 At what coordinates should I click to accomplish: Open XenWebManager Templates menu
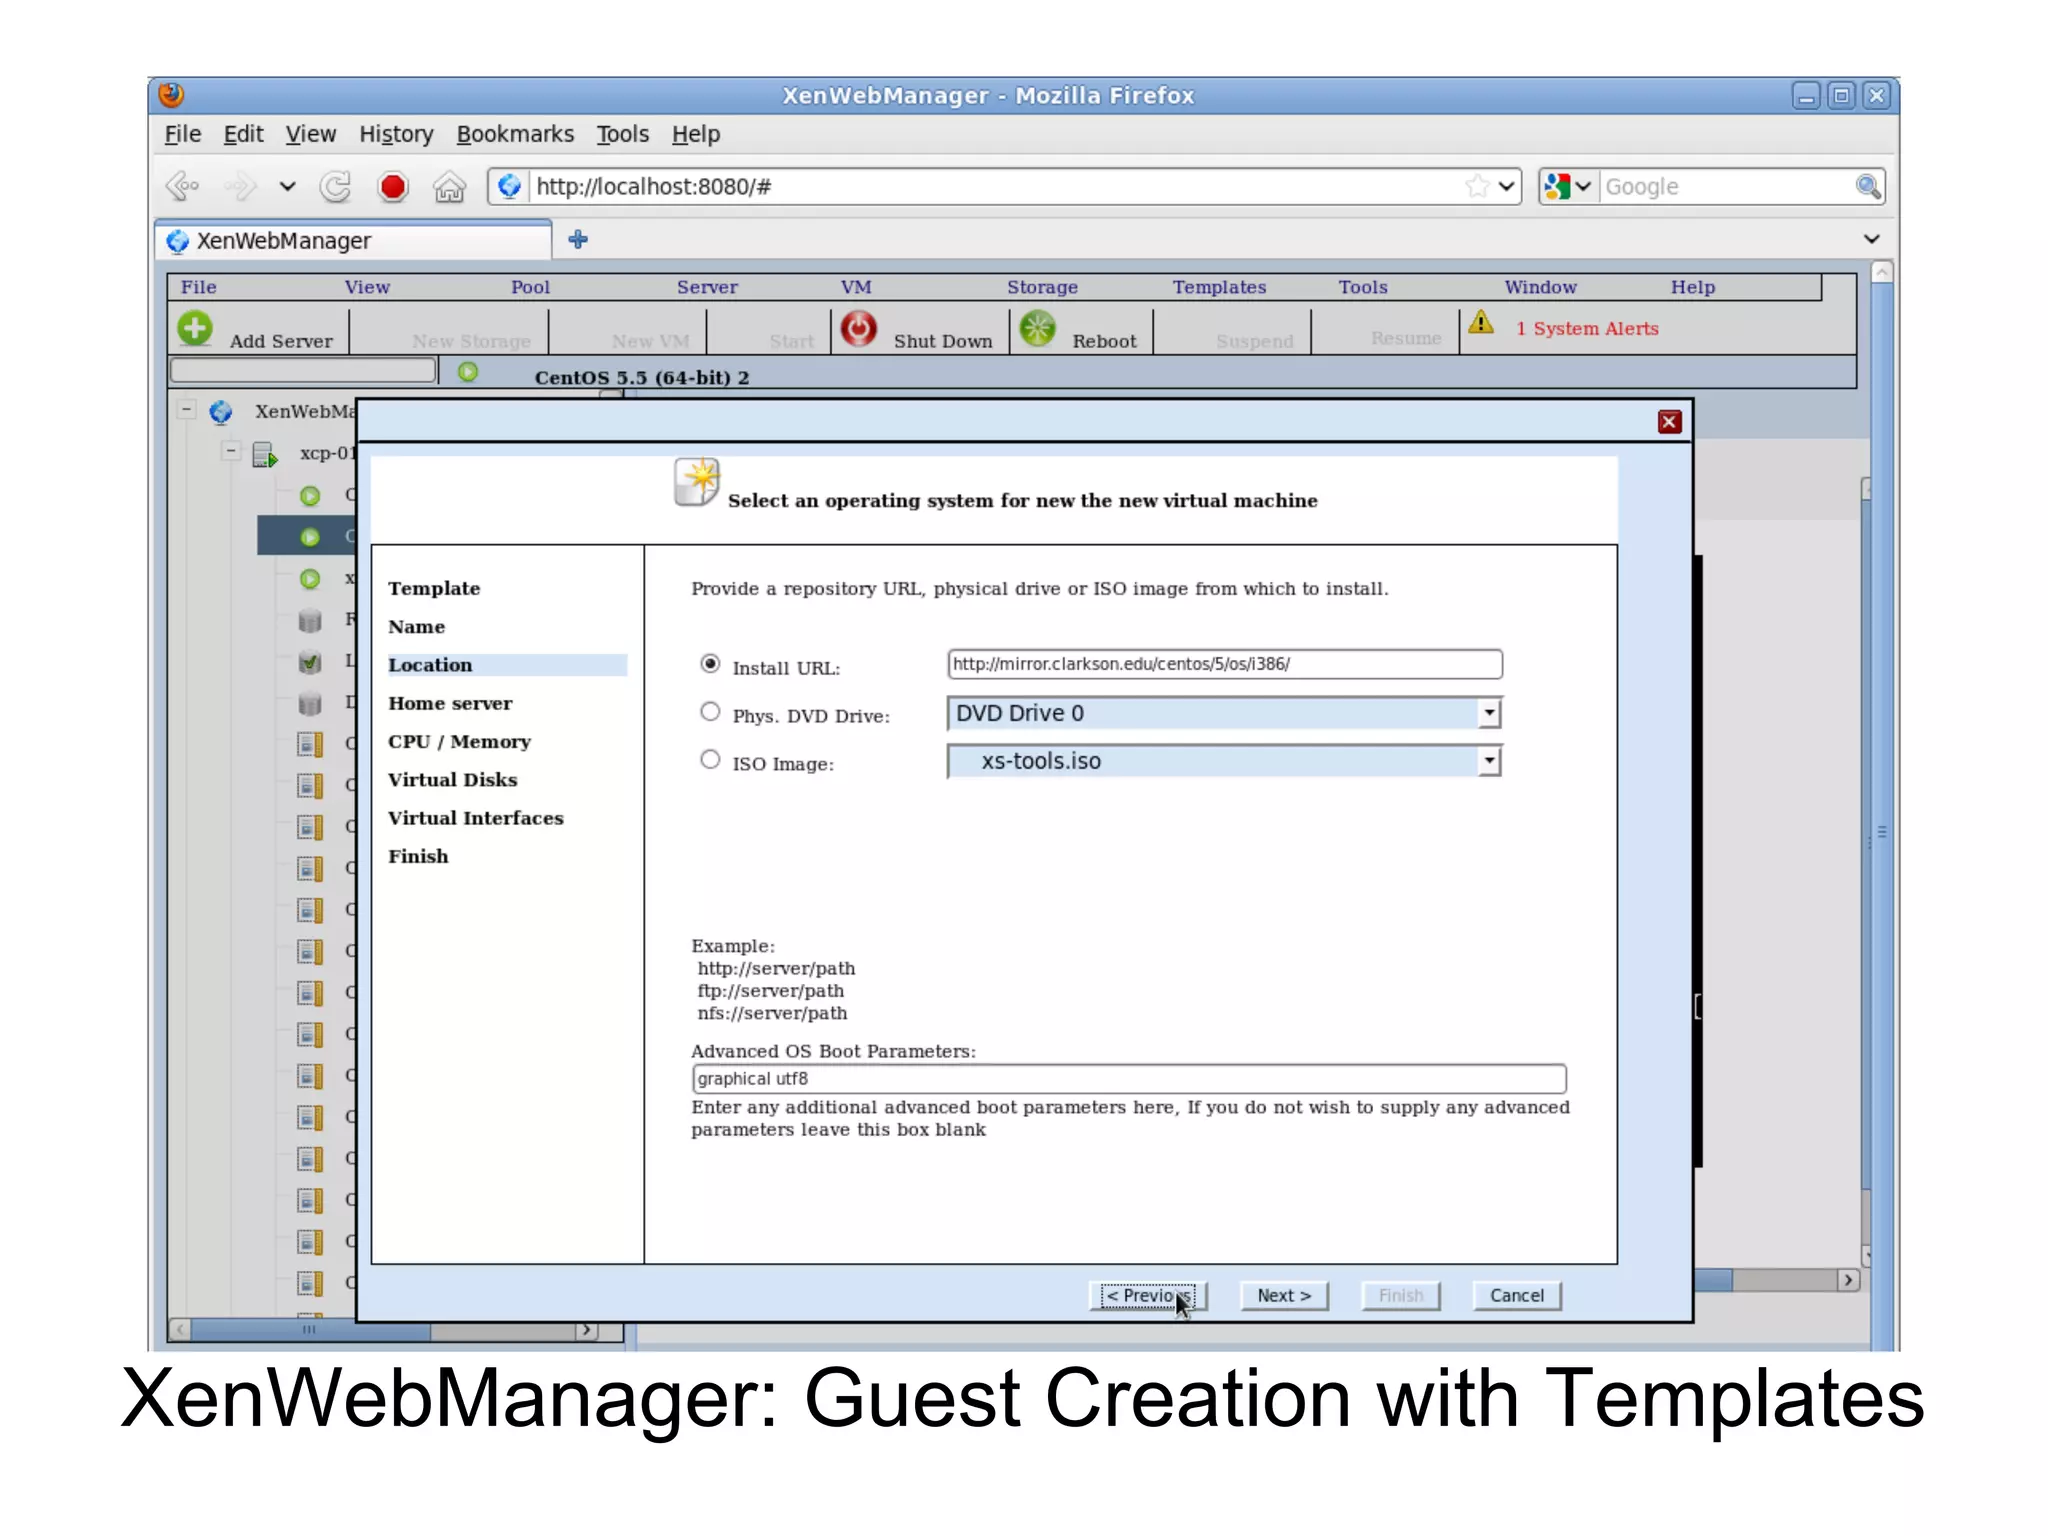pyautogui.click(x=1219, y=287)
